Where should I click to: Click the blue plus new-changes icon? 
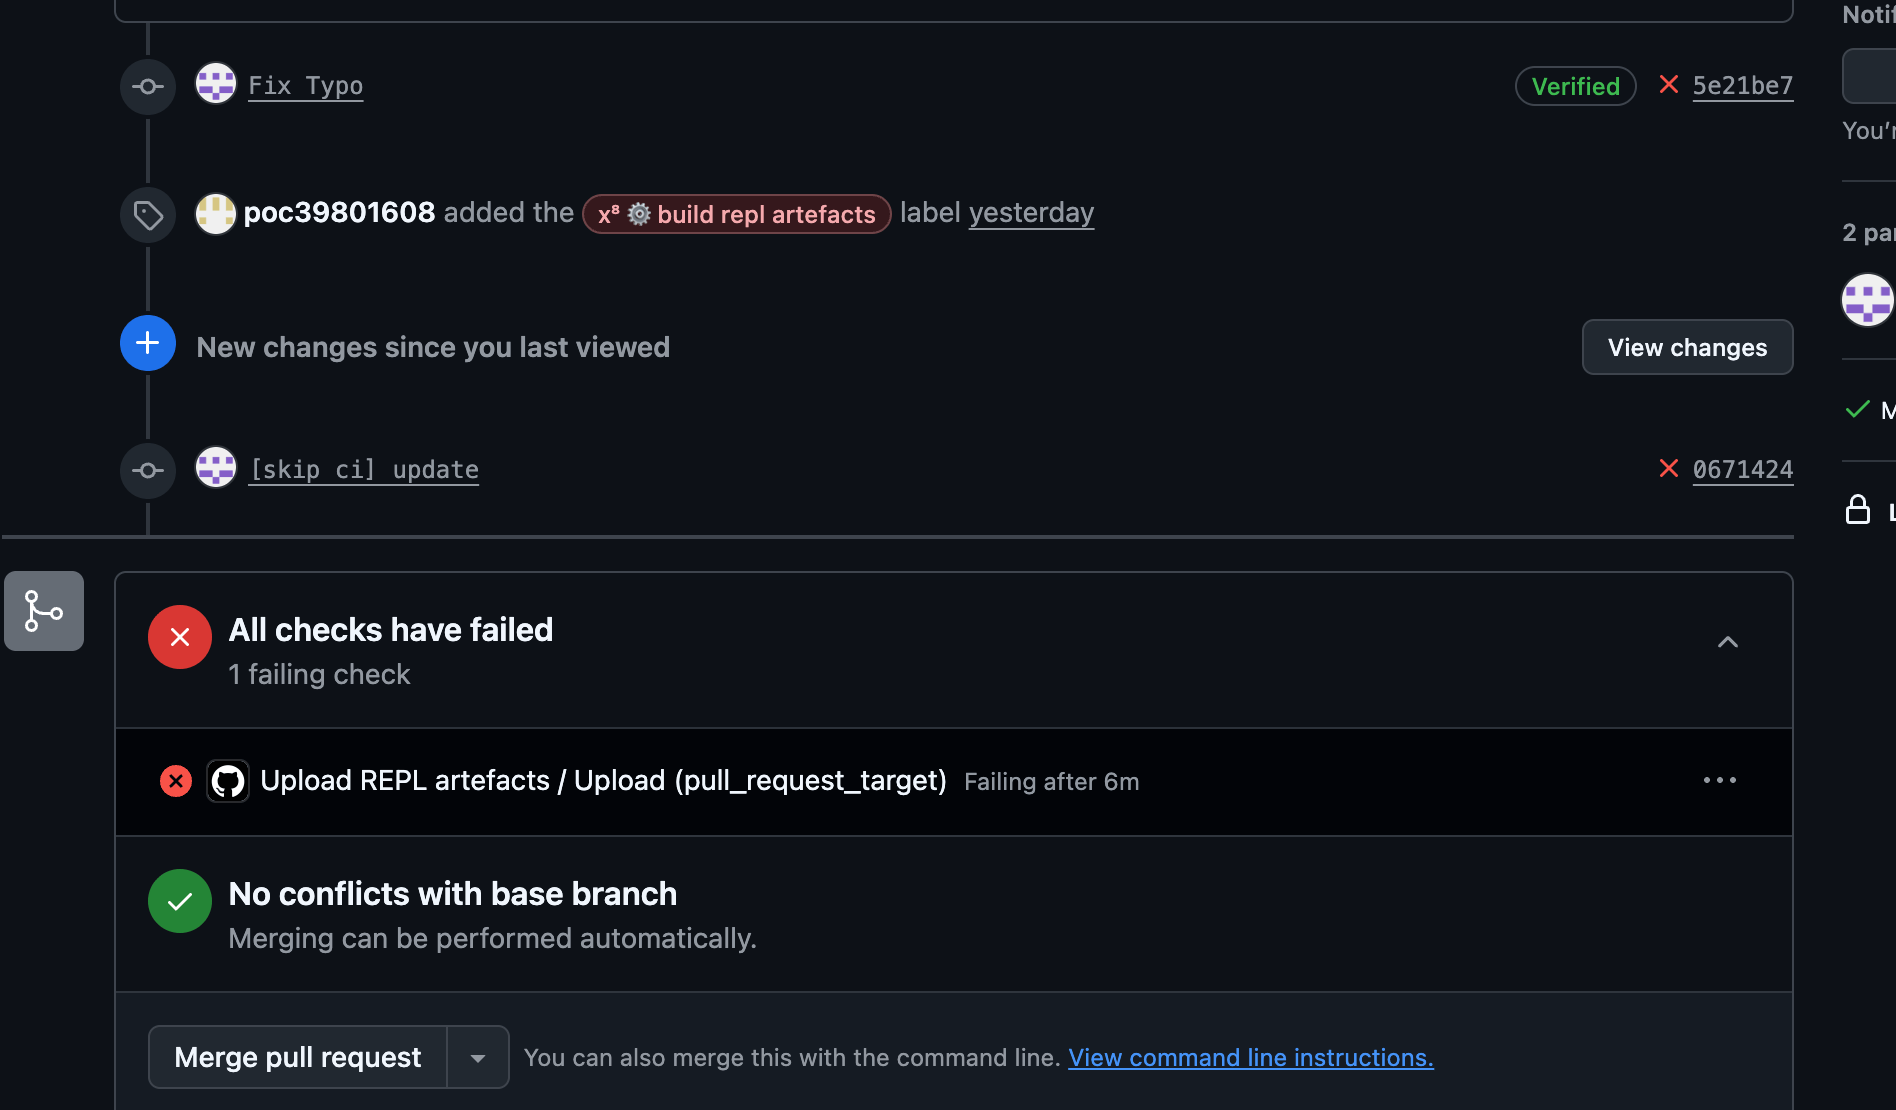[148, 343]
